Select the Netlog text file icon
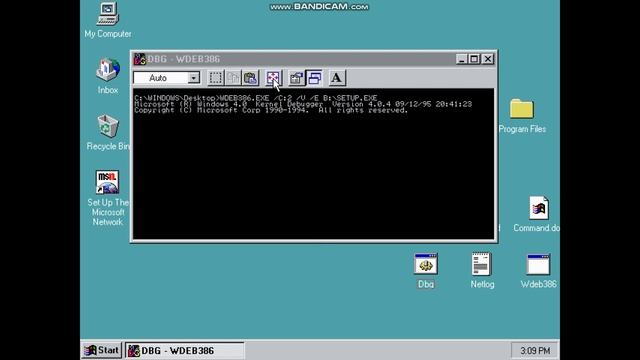The height and width of the screenshot is (360, 640). click(x=482, y=271)
